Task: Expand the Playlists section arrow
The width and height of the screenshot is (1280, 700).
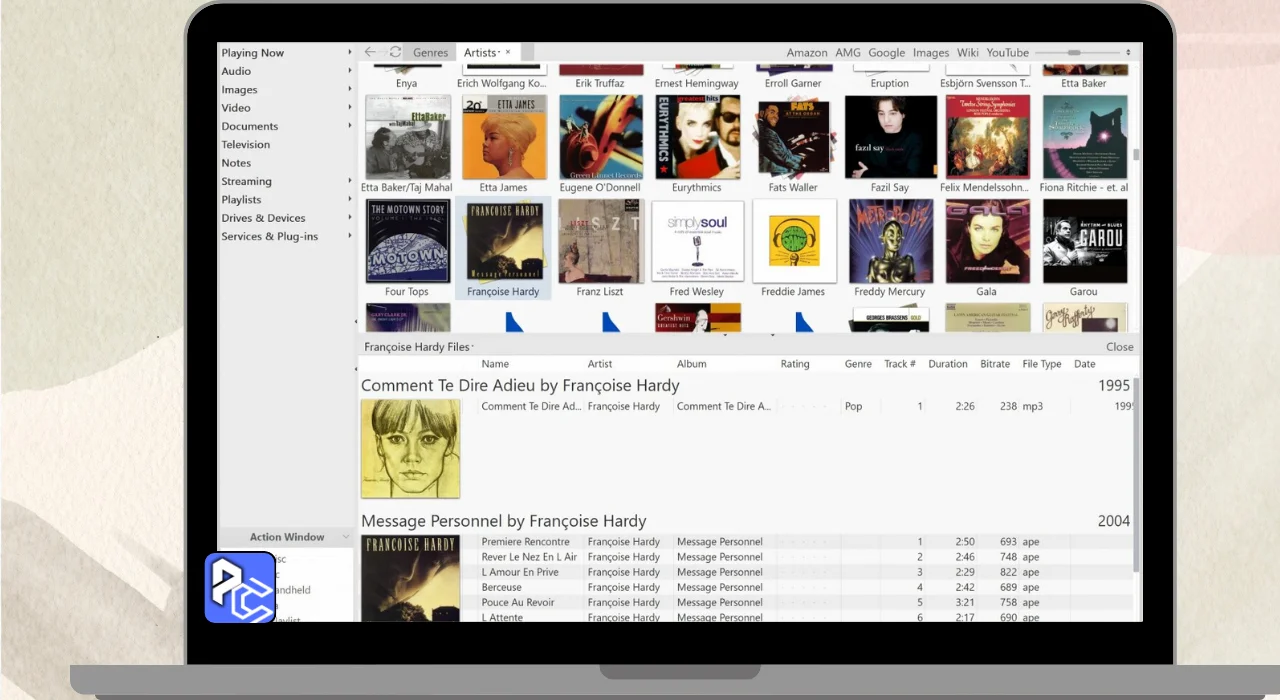Action: pos(350,200)
